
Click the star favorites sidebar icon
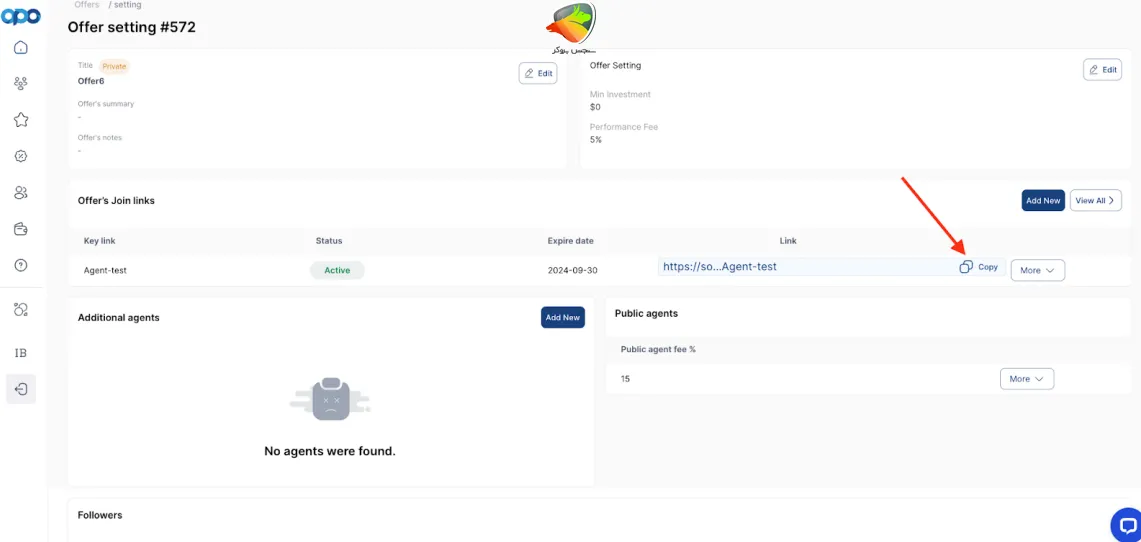point(21,120)
